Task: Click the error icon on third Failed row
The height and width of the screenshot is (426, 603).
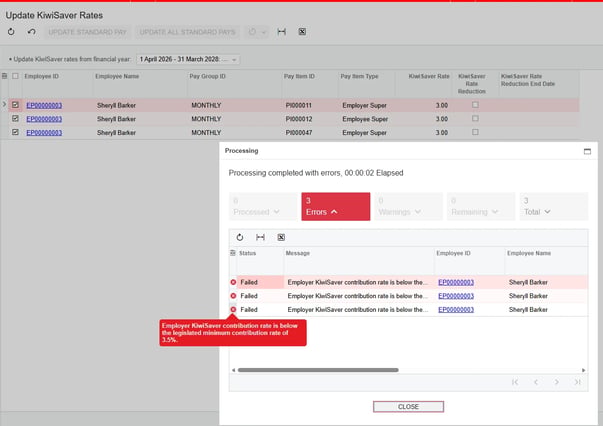Action: [x=233, y=310]
